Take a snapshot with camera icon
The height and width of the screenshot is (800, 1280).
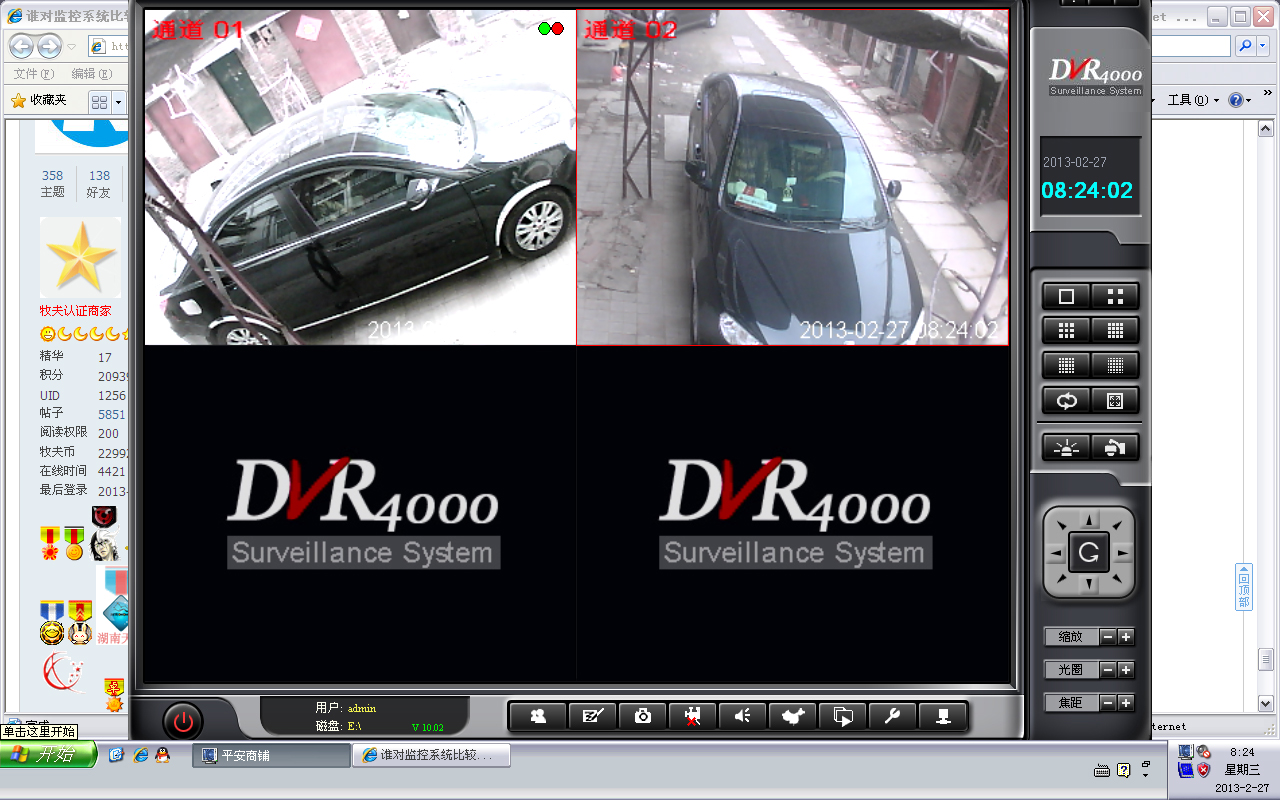pyautogui.click(x=642, y=716)
